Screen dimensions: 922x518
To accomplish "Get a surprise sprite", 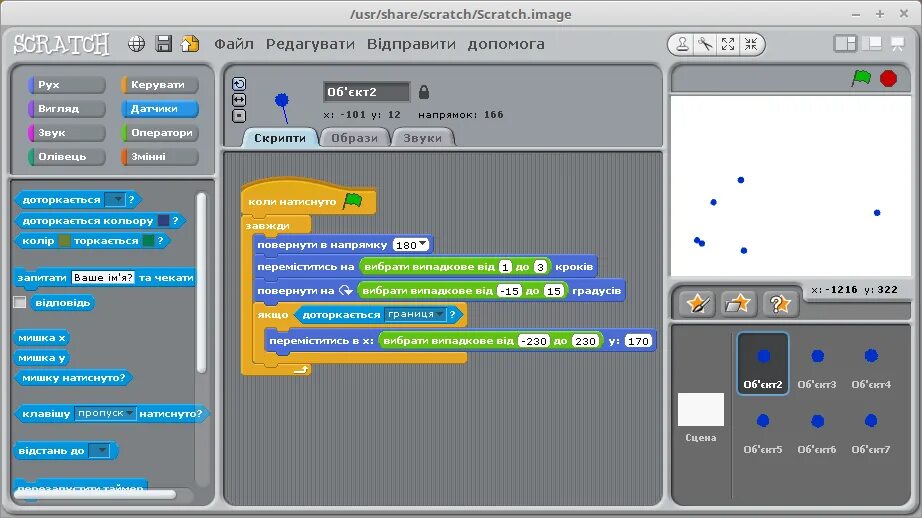I will [x=779, y=304].
